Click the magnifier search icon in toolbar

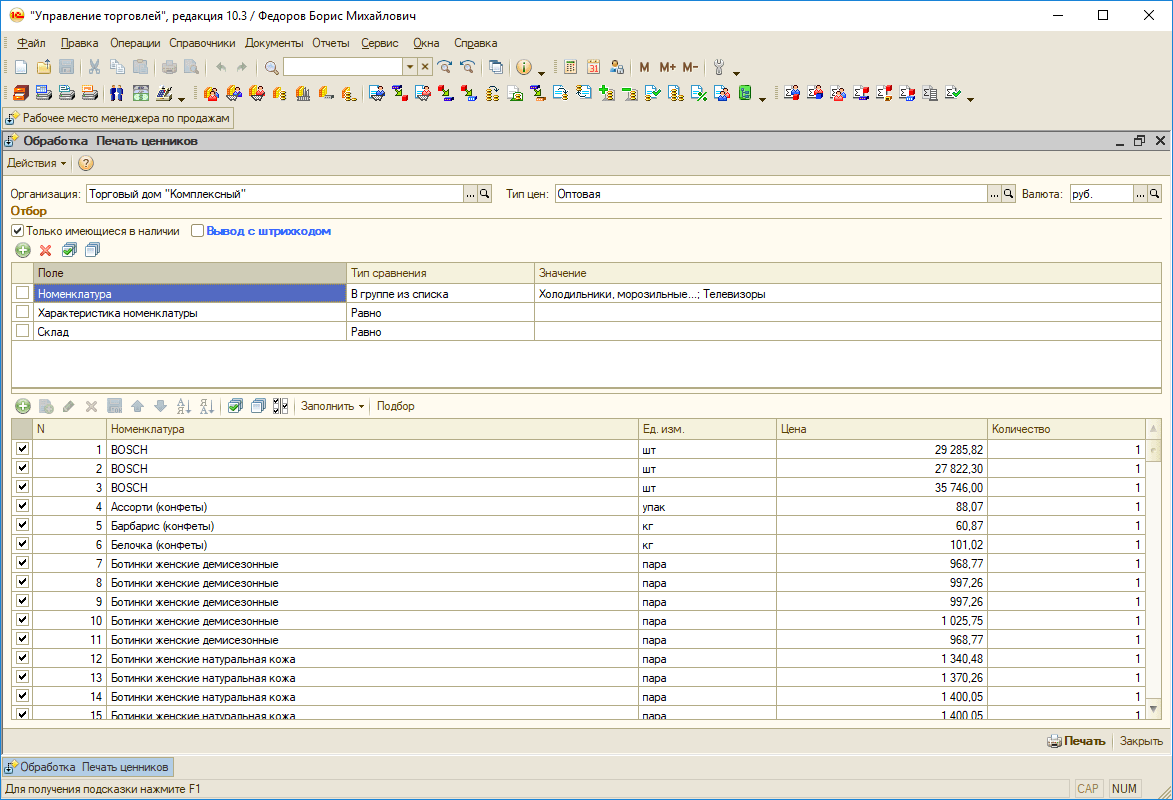coord(271,67)
